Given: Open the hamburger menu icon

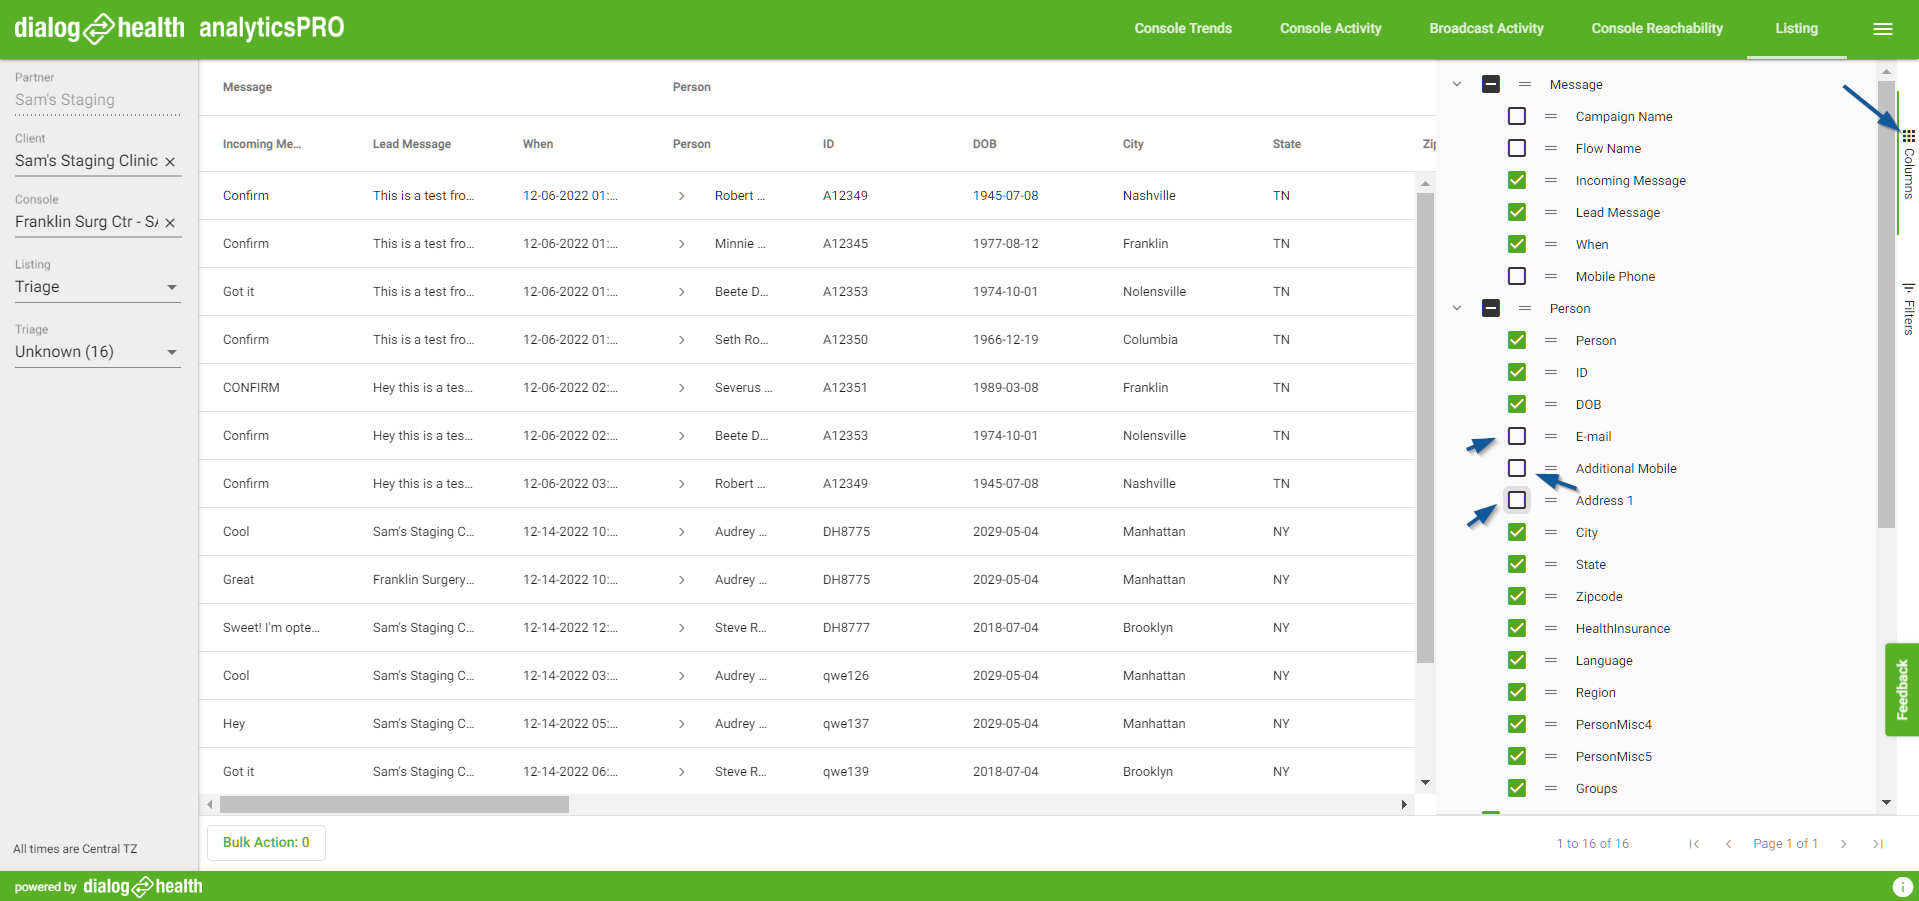Looking at the screenshot, I should [1882, 29].
